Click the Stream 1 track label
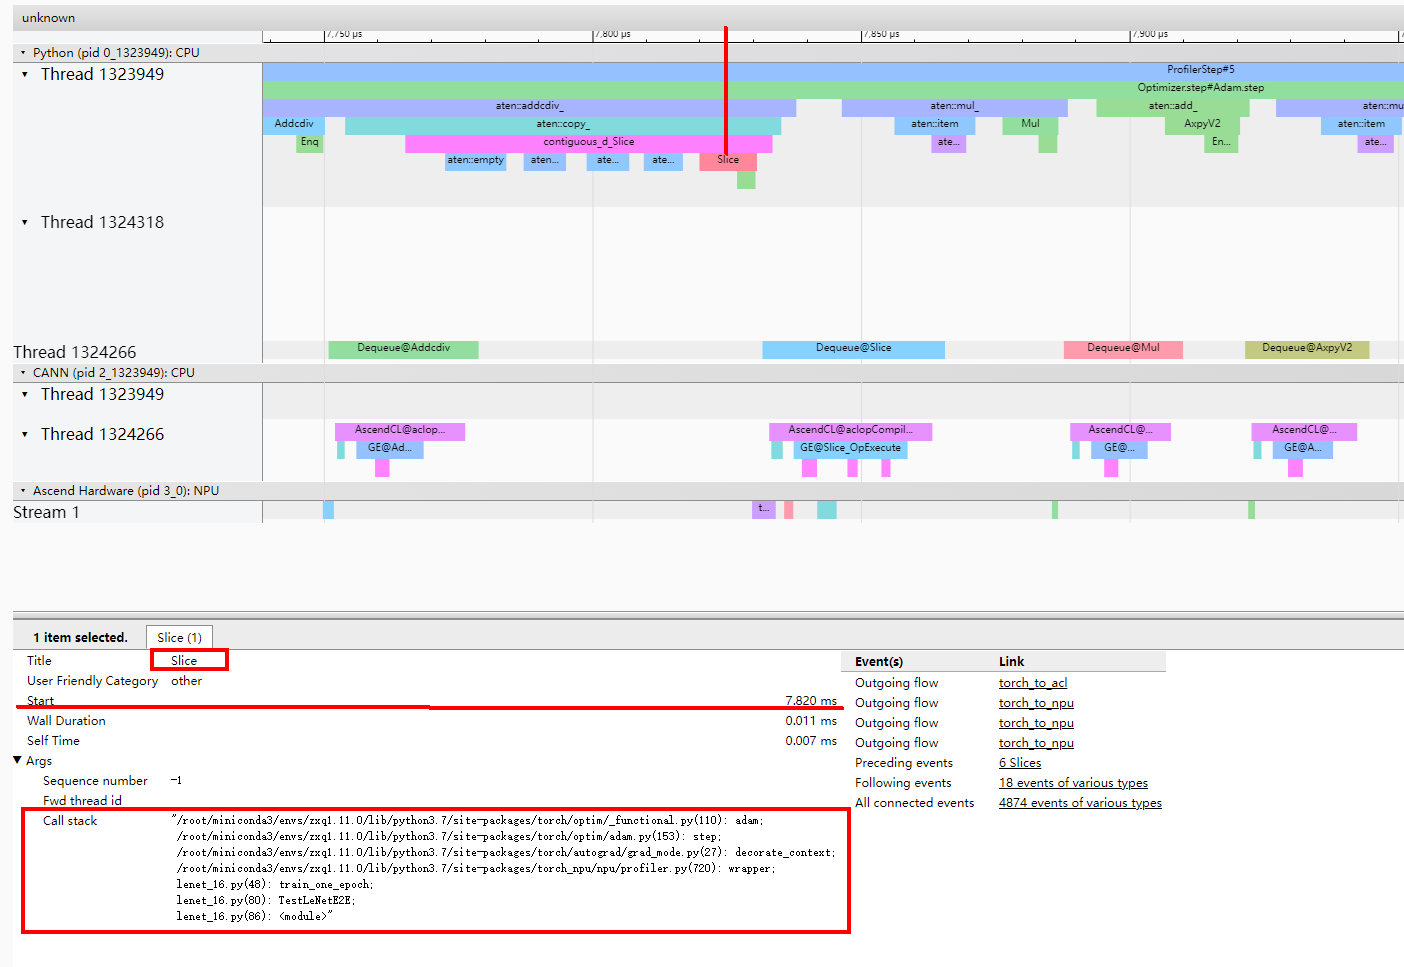 [x=46, y=512]
